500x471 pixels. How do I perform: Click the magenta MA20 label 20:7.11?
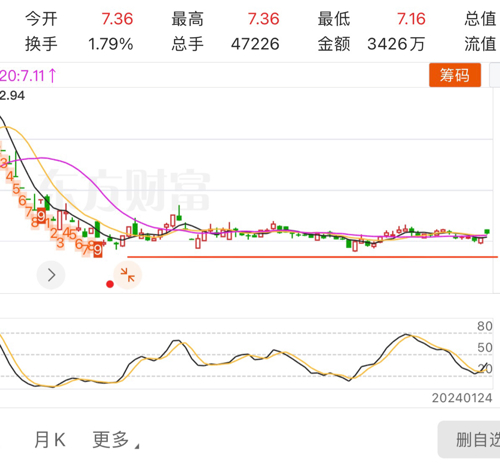22,76
